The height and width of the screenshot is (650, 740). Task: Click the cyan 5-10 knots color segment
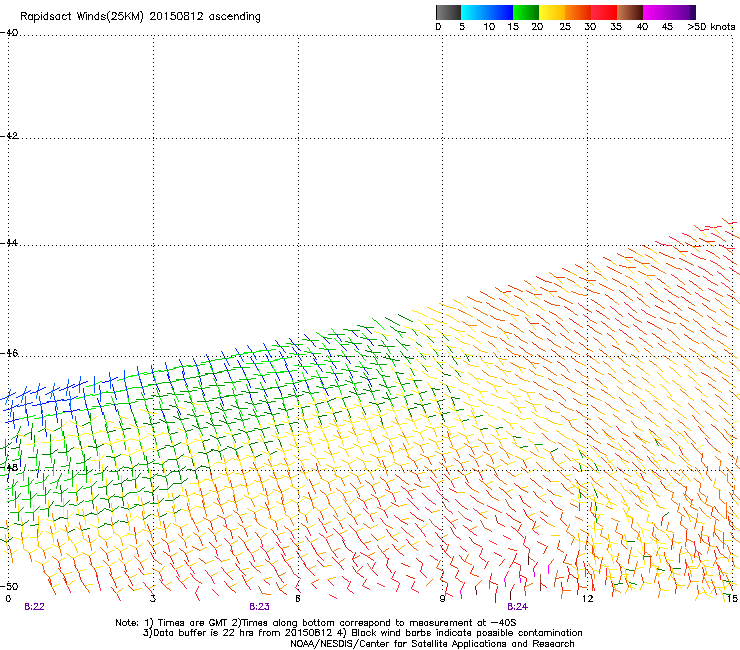474,12
